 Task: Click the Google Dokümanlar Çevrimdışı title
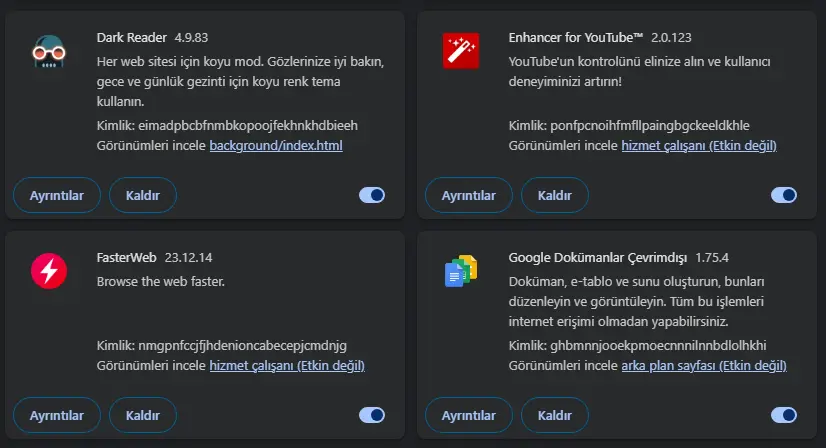(598, 257)
